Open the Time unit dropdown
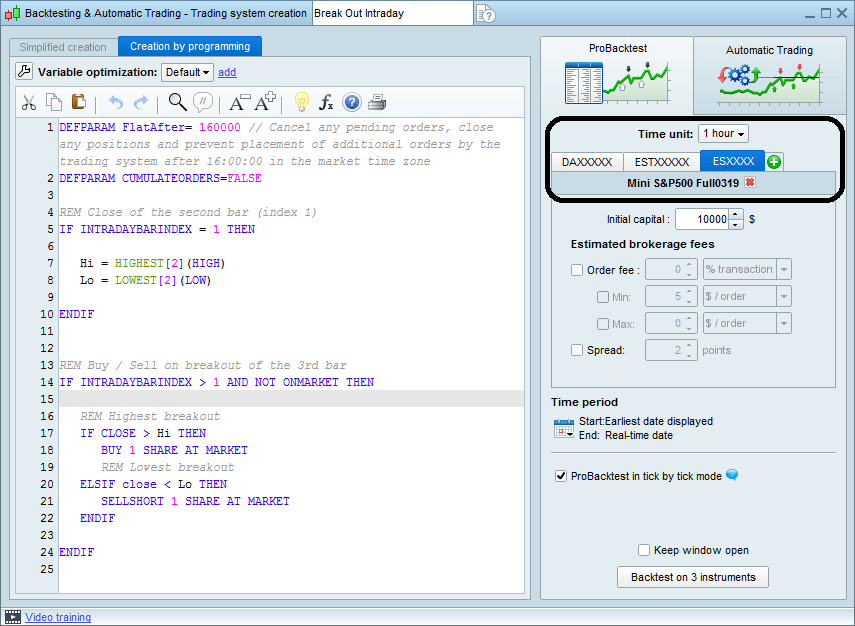The image size is (855, 626). coord(723,133)
